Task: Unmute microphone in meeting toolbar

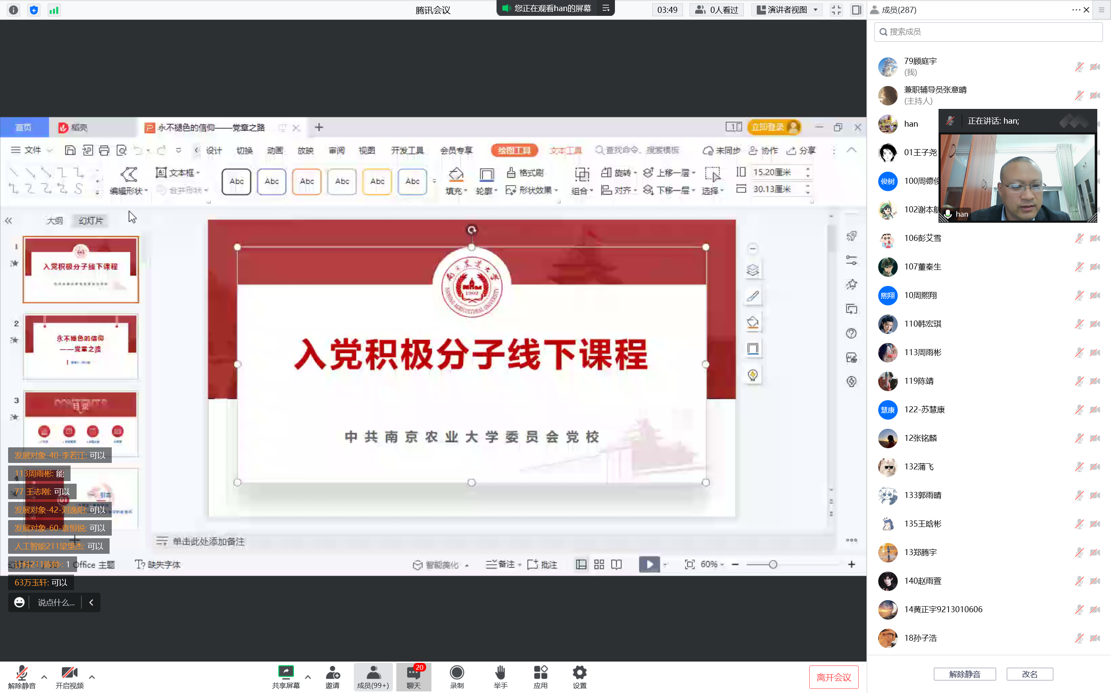Action: point(21,675)
